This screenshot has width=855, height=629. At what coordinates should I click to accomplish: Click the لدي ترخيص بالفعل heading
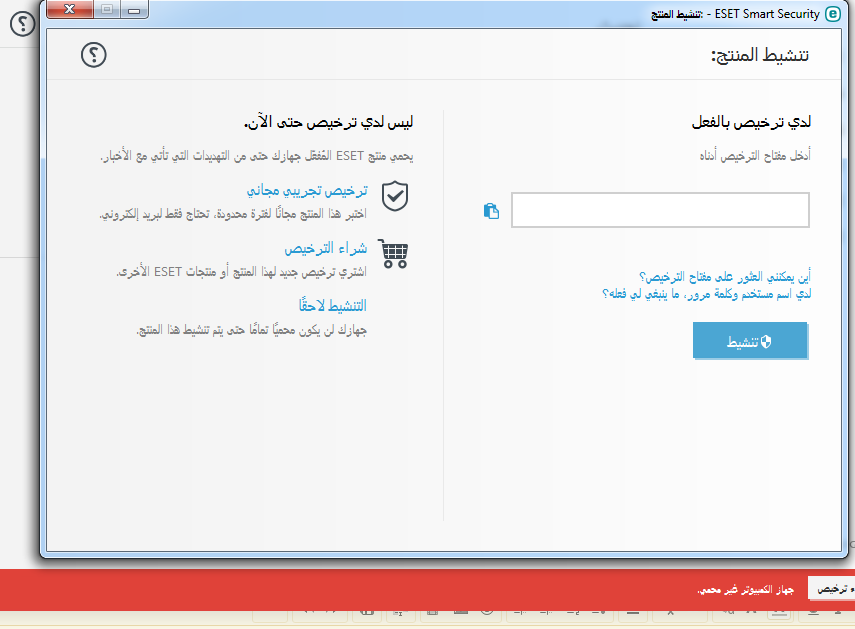pyautogui.click(x=751, y=122)
